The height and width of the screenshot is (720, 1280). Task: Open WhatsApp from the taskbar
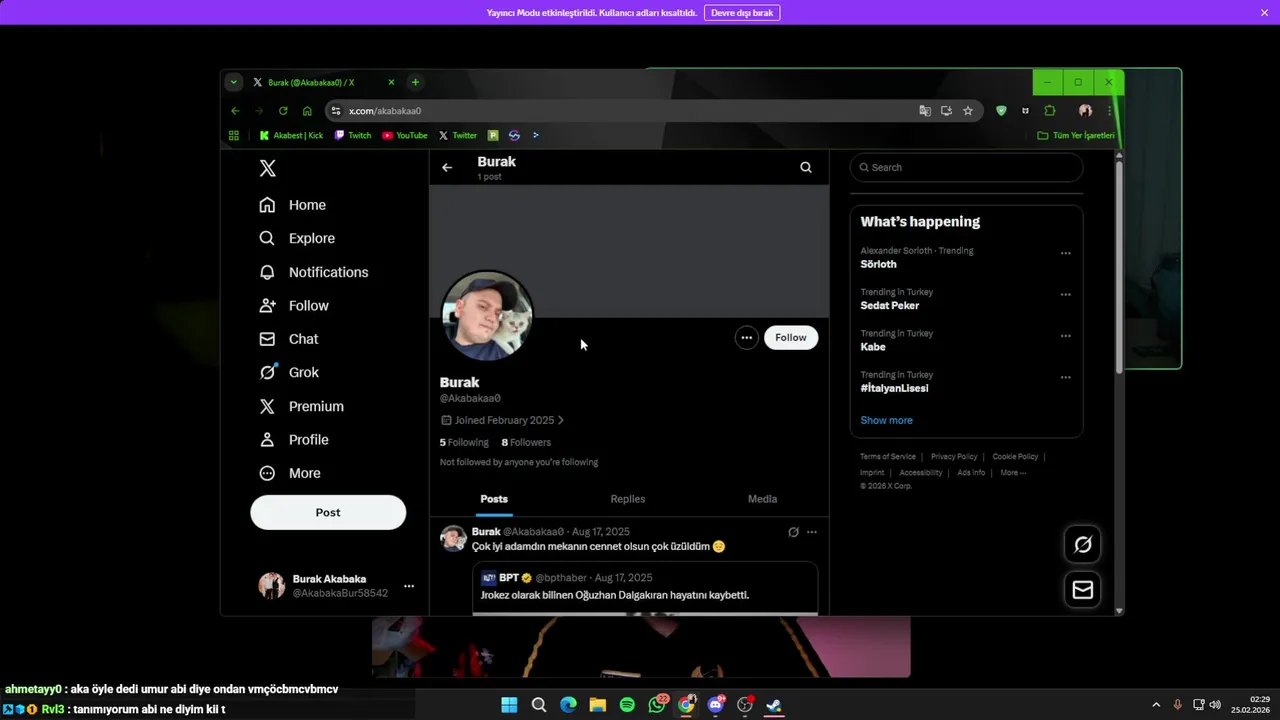tap(657, 705)
